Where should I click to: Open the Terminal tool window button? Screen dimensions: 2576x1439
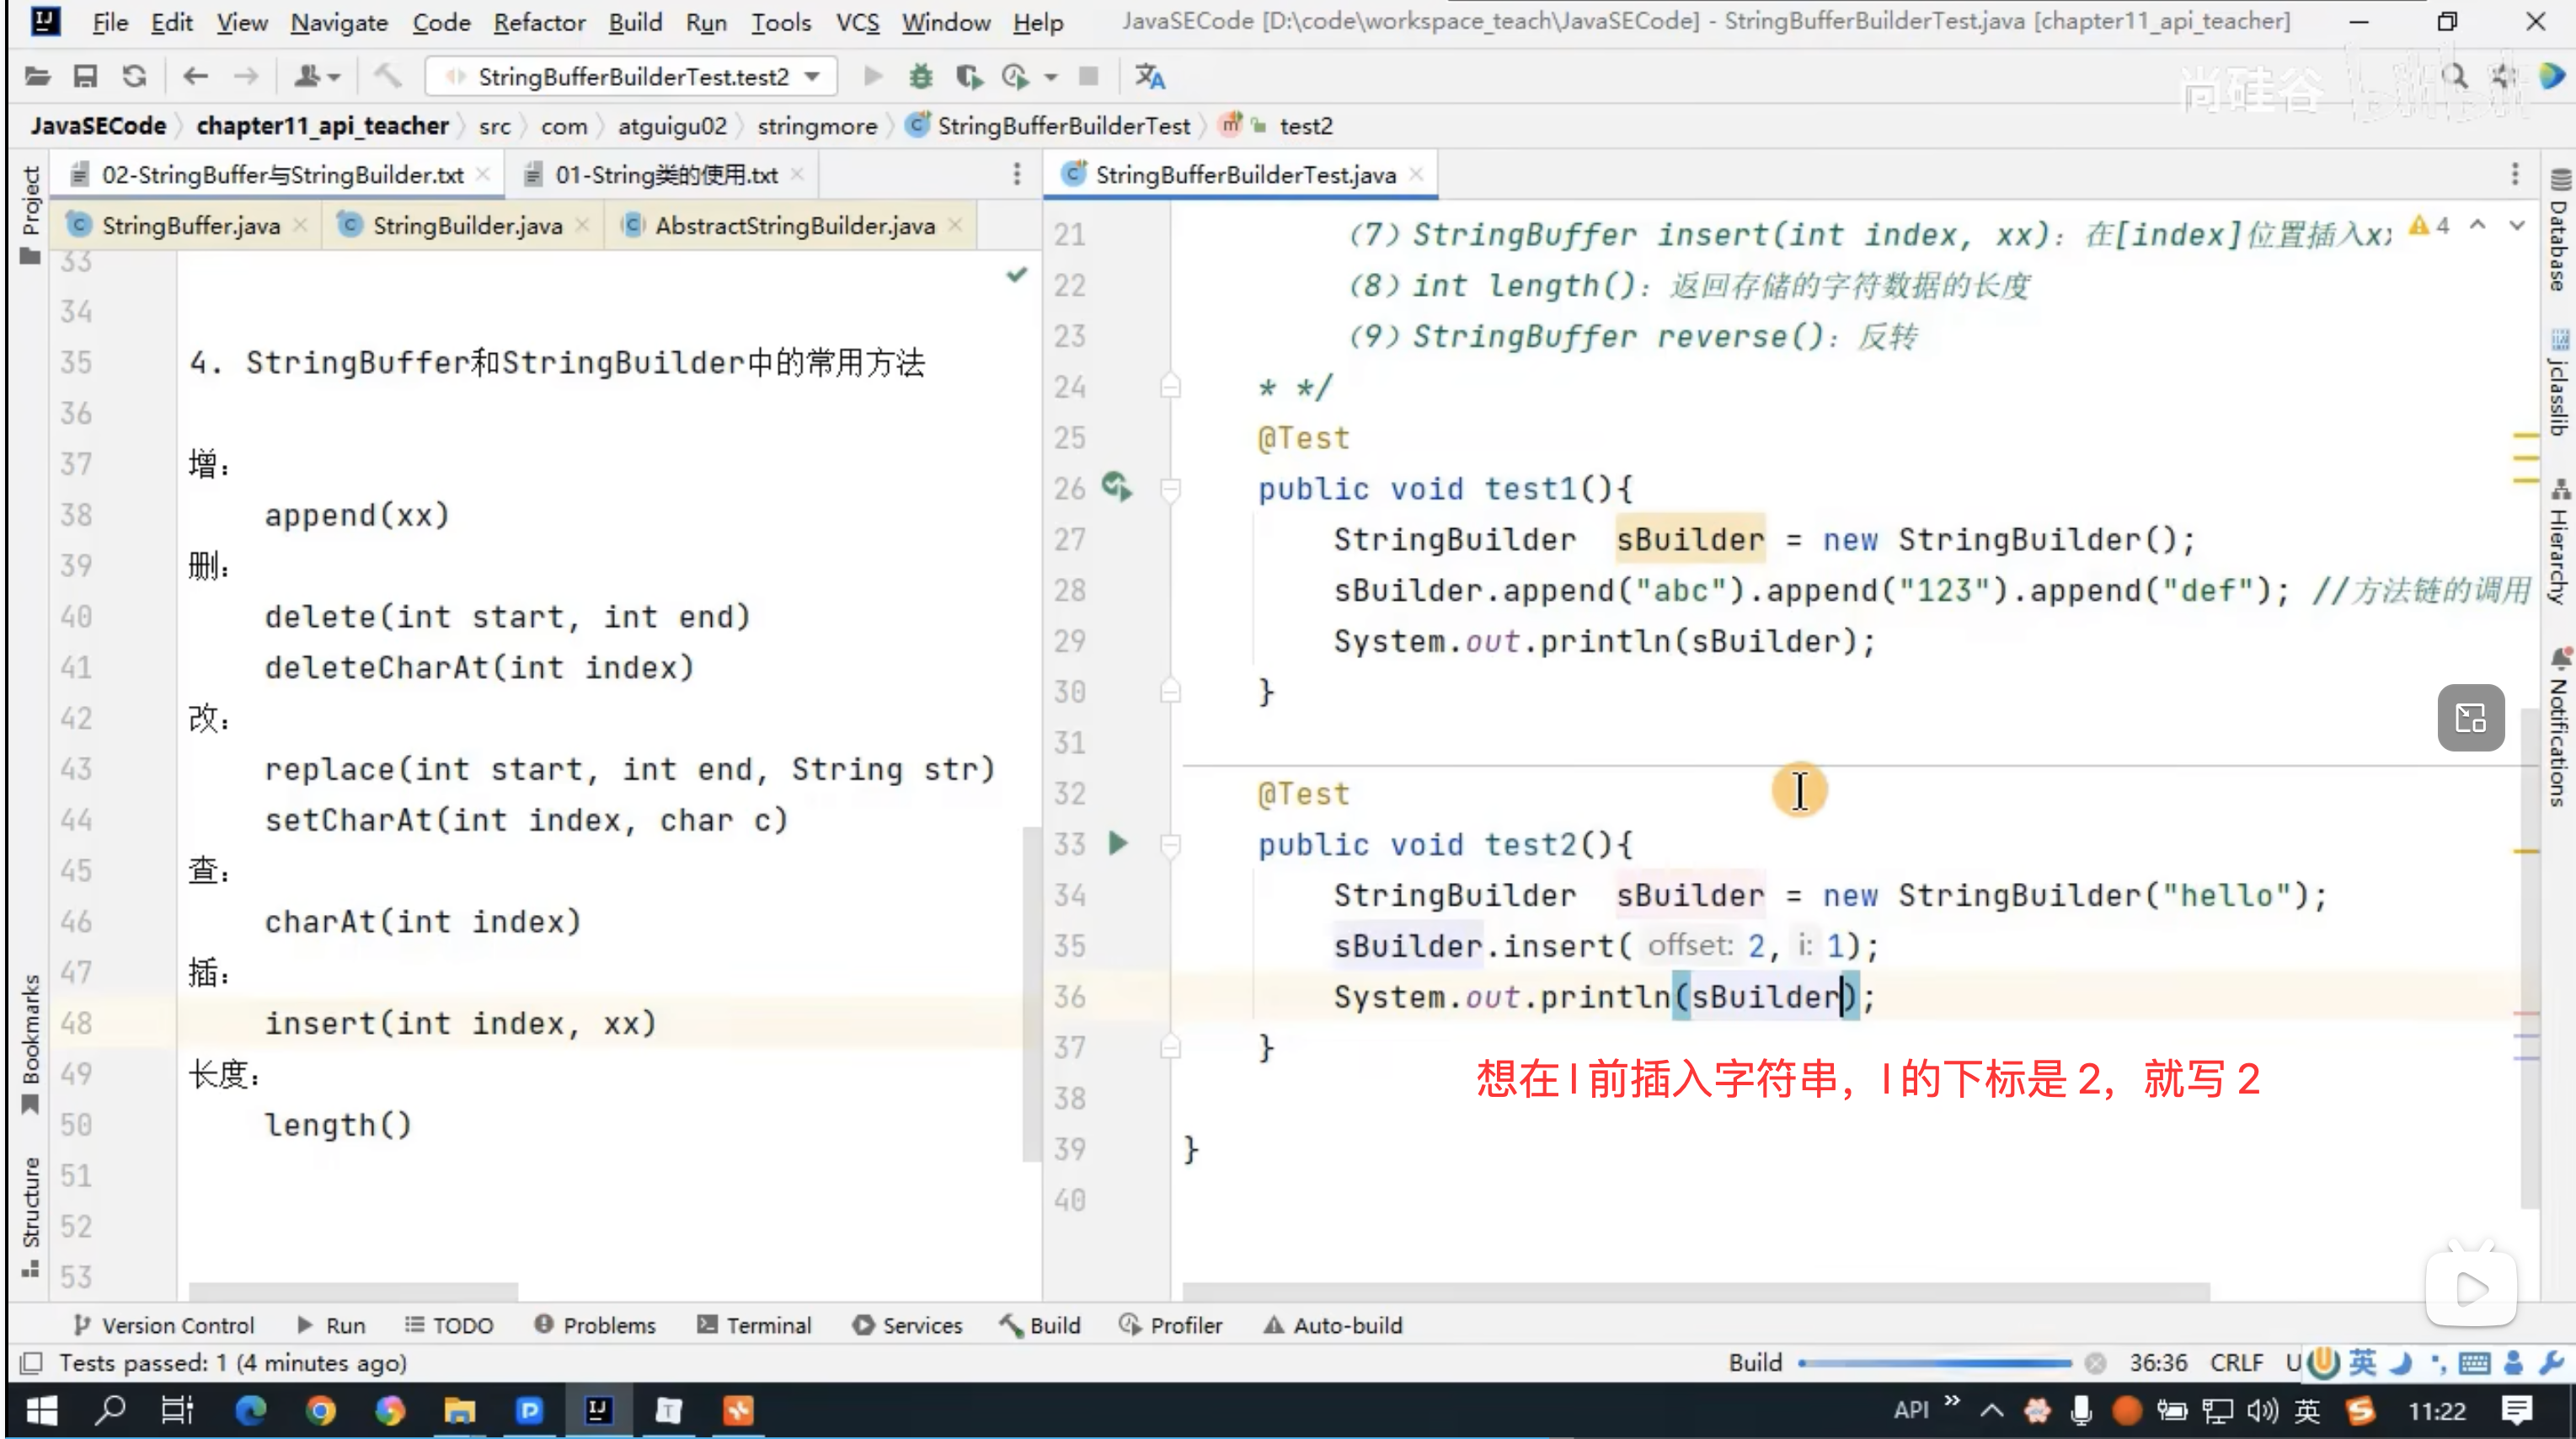[x=754, y=1324]
